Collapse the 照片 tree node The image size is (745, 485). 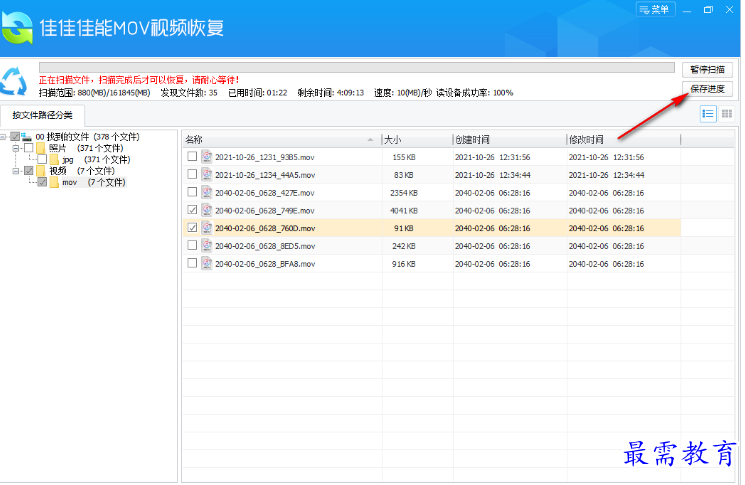click(x=16, y=148)
